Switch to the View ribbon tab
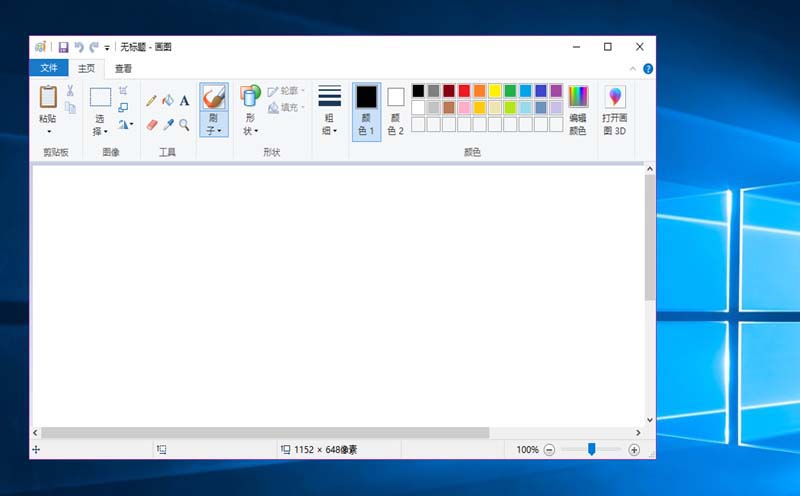This screenshot has width=800, height=496. click(123, 68)
